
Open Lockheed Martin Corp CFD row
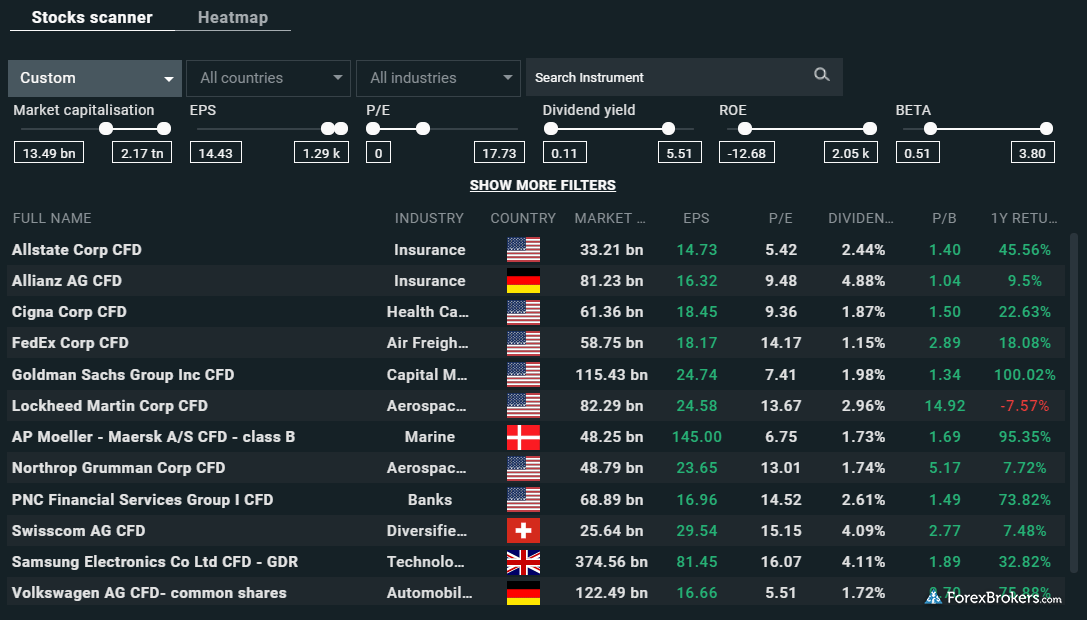click(x=110, y=406)
